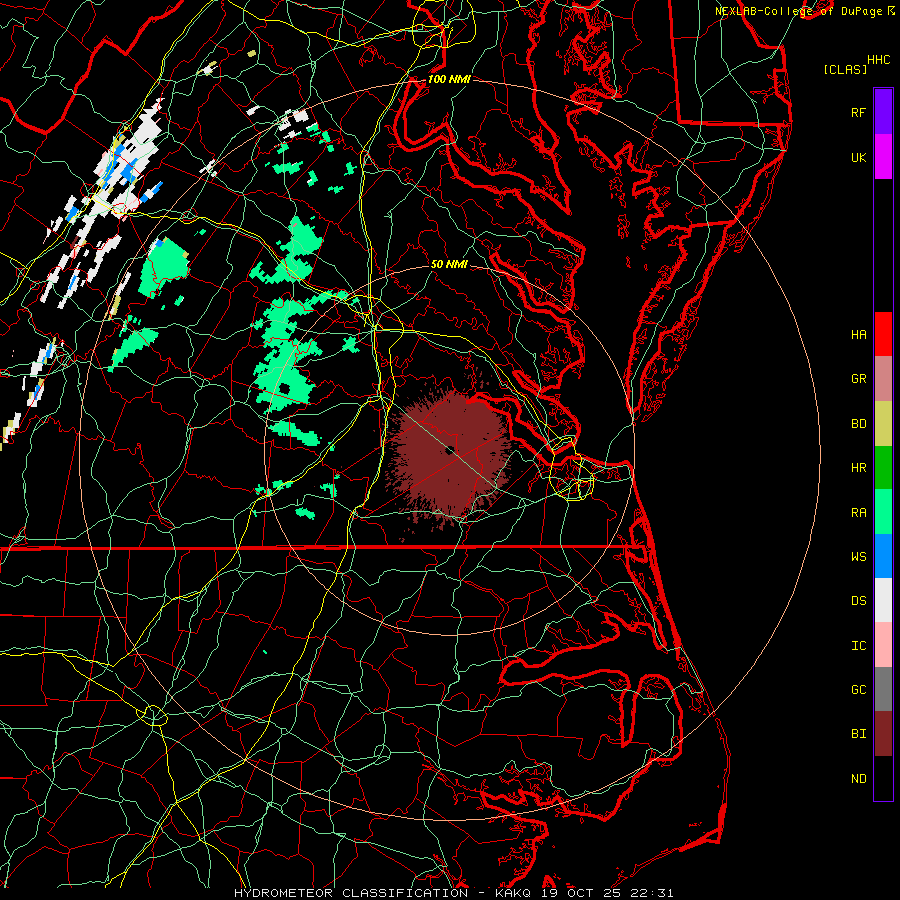Click the 'RA' legend label

pyautogui.click(x=858, y=512)
